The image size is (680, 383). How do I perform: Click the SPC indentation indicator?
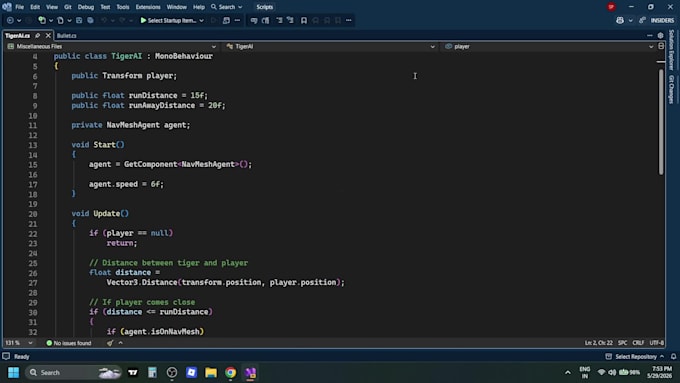(x=622, y=343)
